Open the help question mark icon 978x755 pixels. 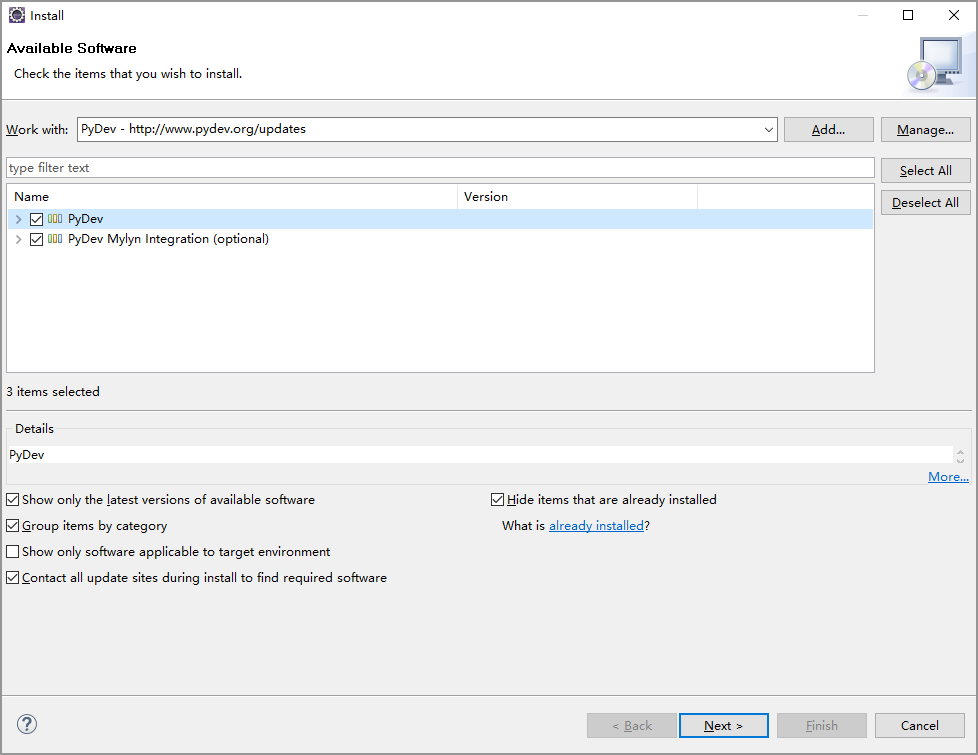[27, 724]
